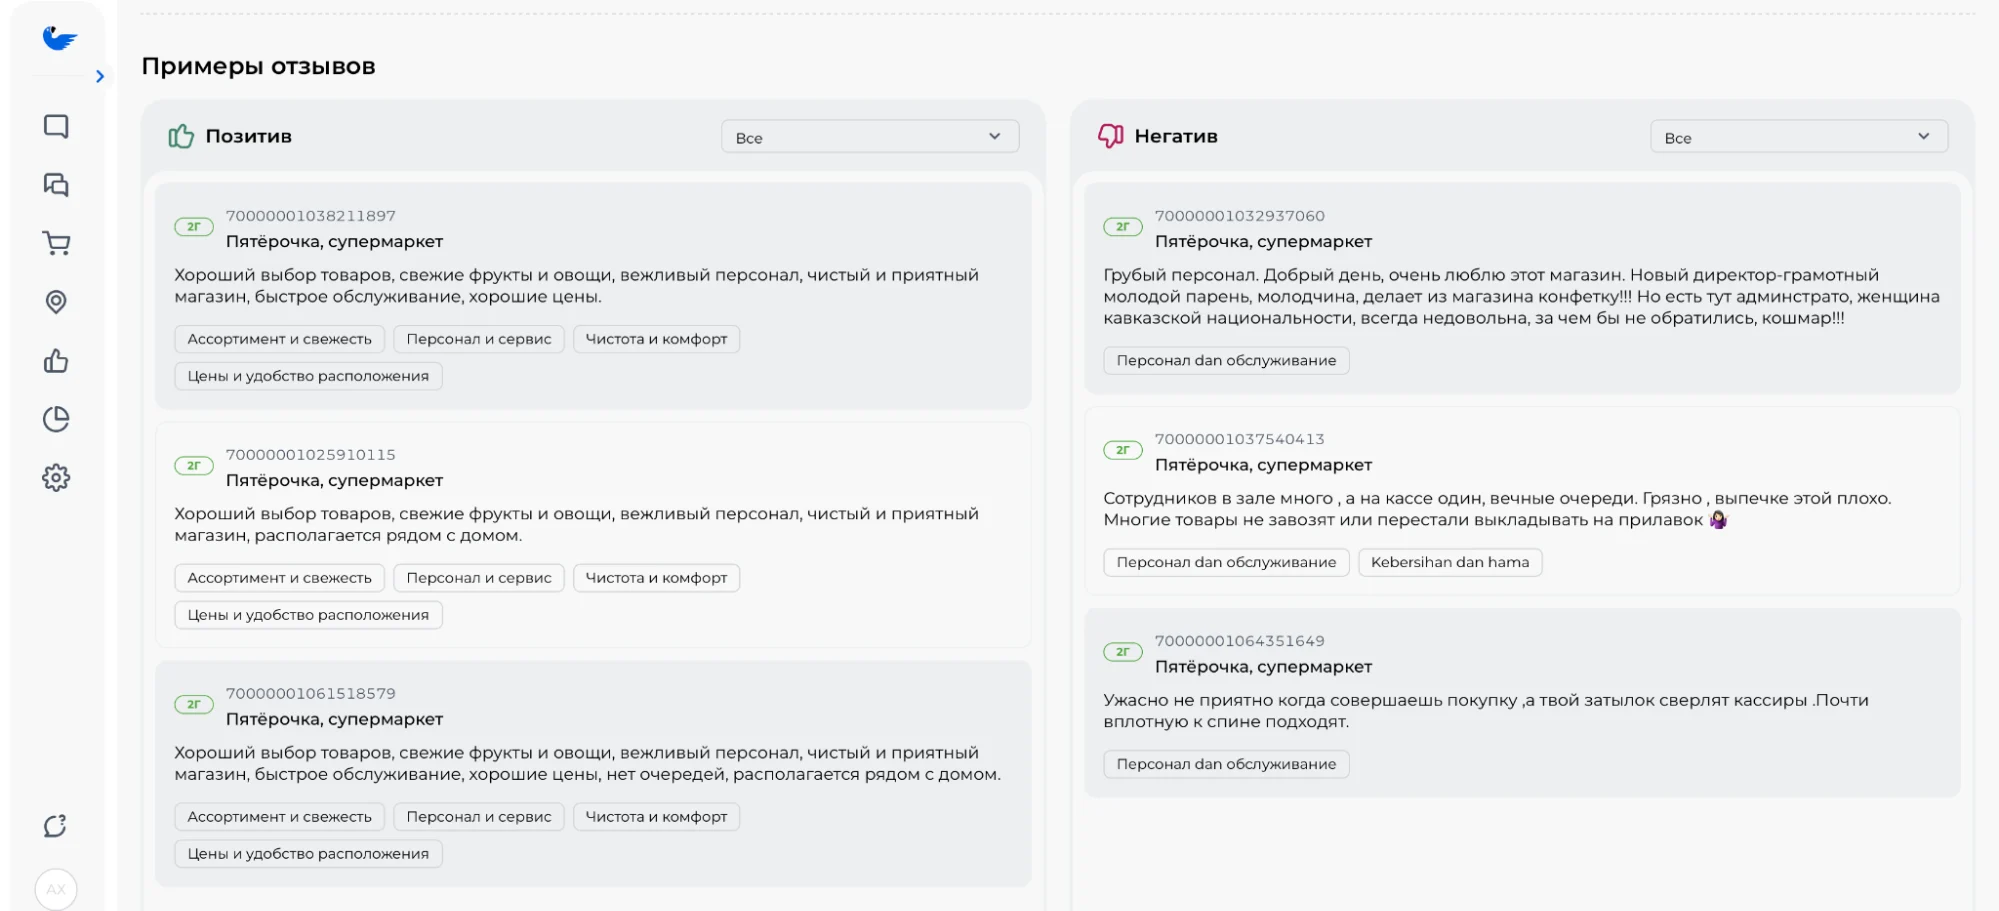Open the single chat bubble sidebar icon
This screenshot has width=1999, height=911.
(x=56, y=126)
